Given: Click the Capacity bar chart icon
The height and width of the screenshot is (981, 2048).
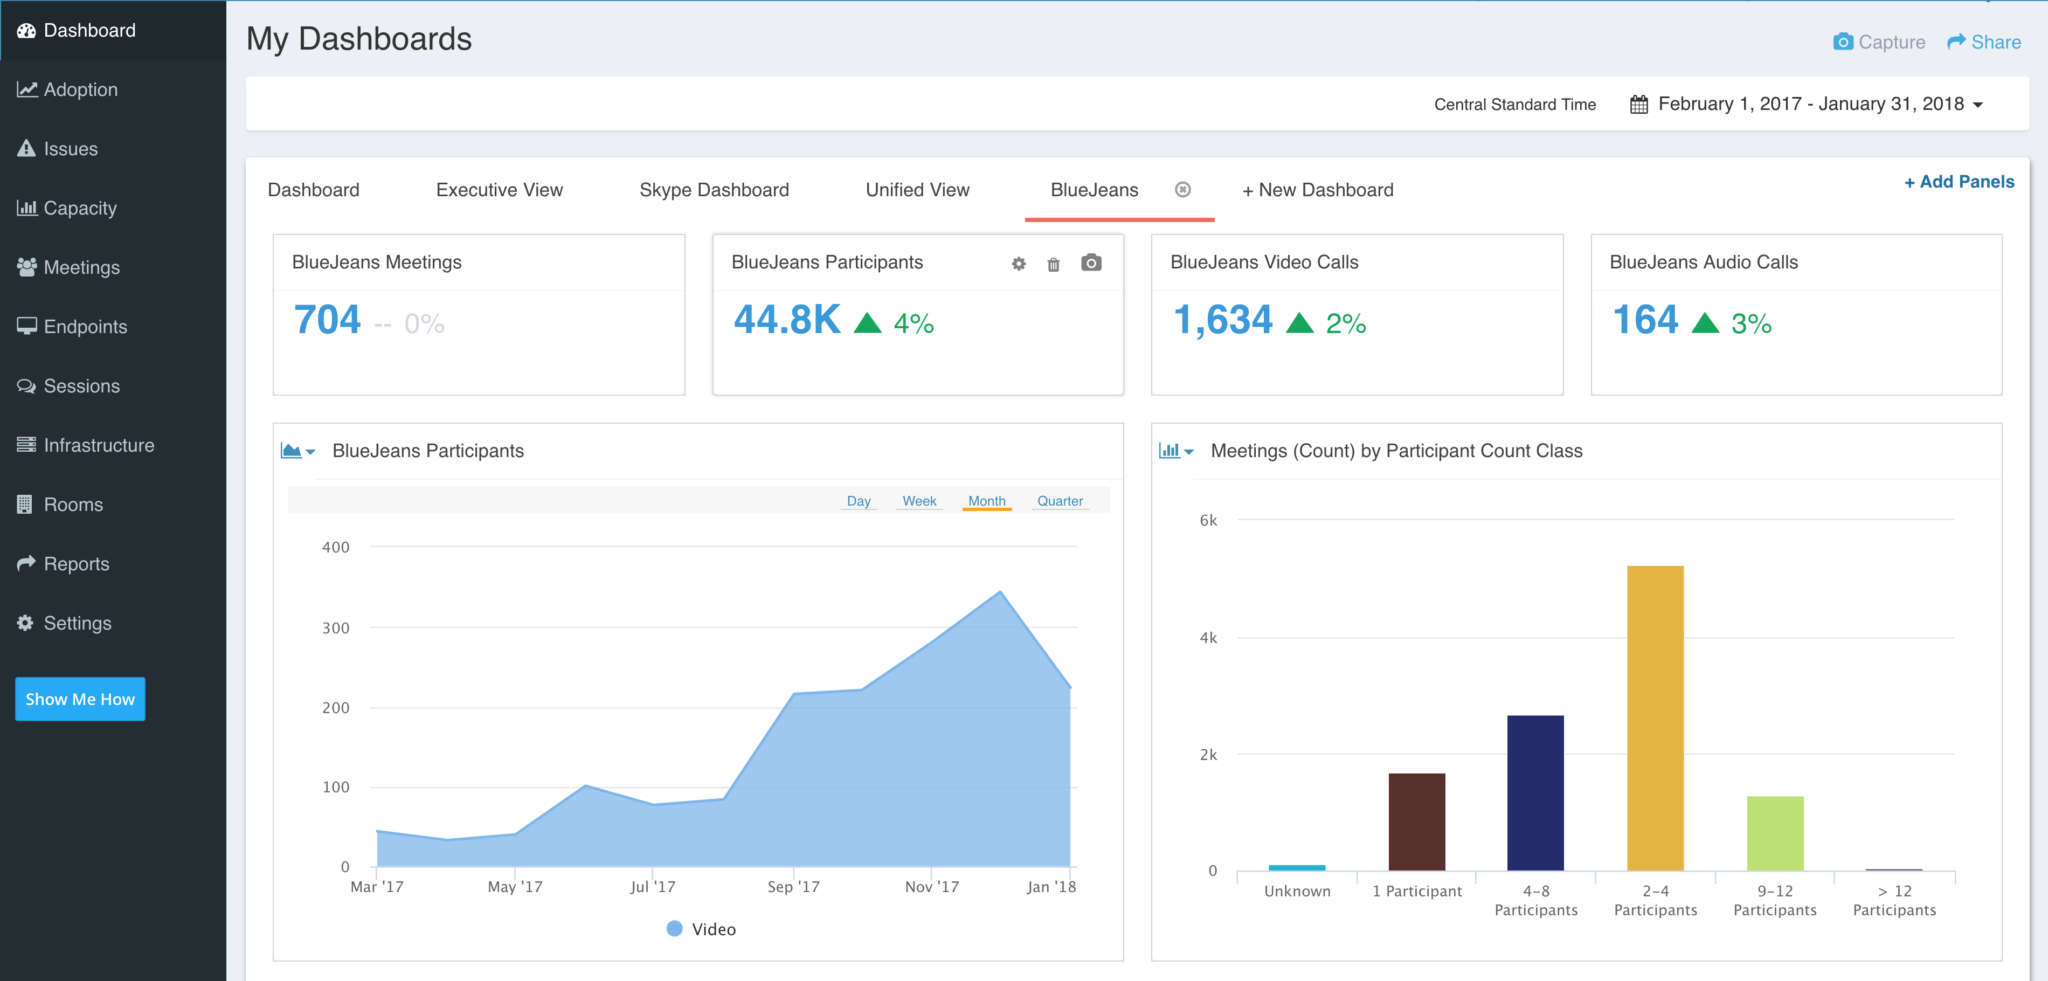Looking at the screenshot, I should [27, 208].
